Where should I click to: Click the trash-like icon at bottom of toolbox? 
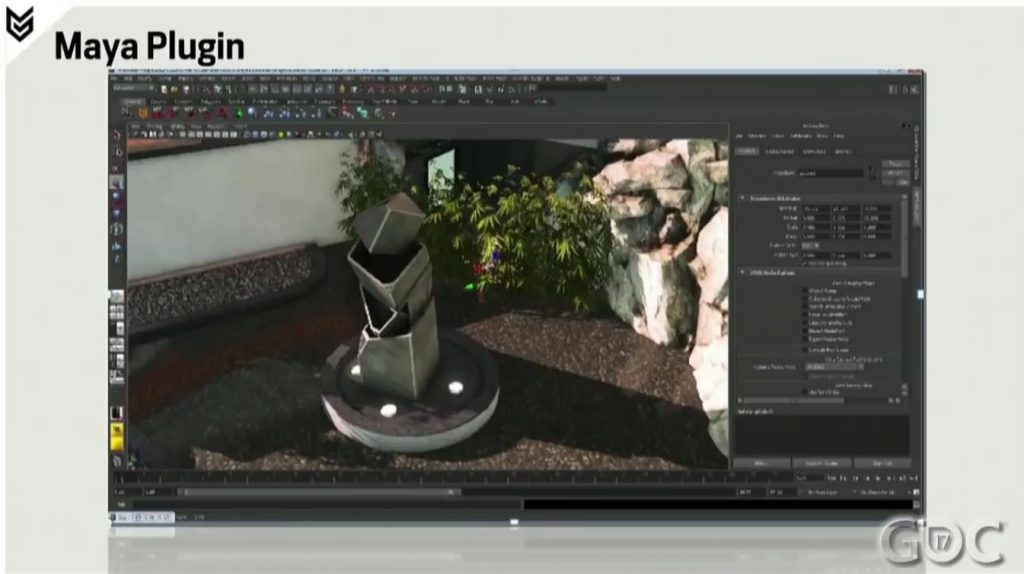point(117,461)
